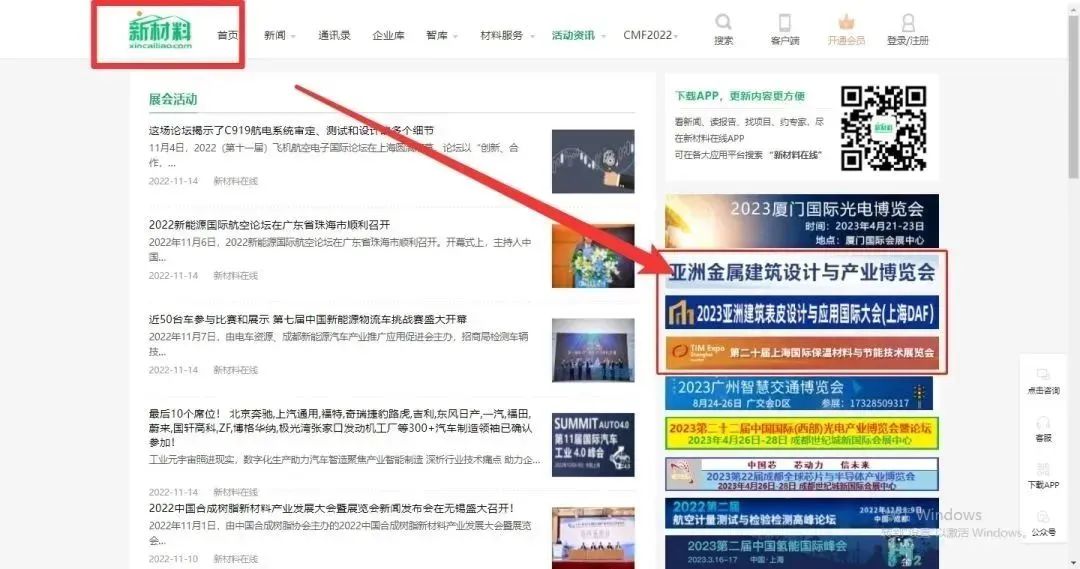1080x569 pixels.
Task: Open the 客服 headset icon
Action: click(x=1043, y=422)
